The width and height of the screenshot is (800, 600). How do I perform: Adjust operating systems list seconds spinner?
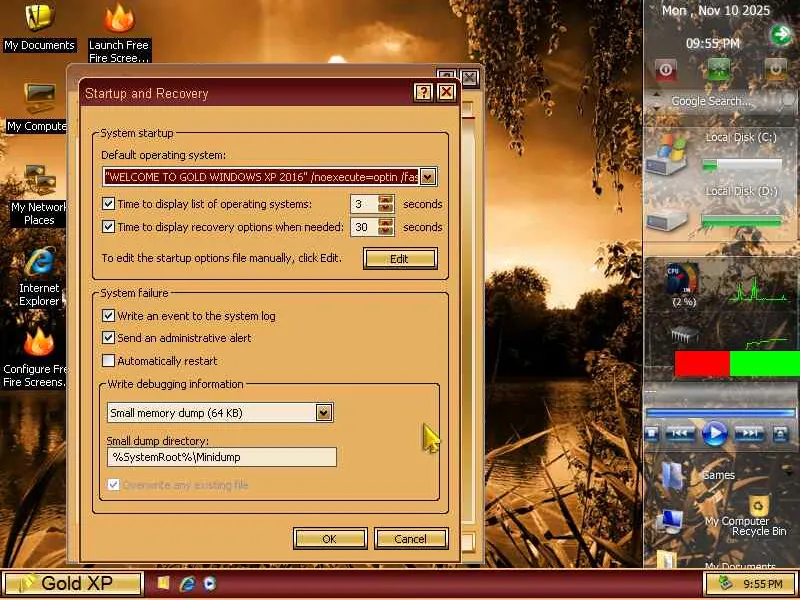(386, 204)
